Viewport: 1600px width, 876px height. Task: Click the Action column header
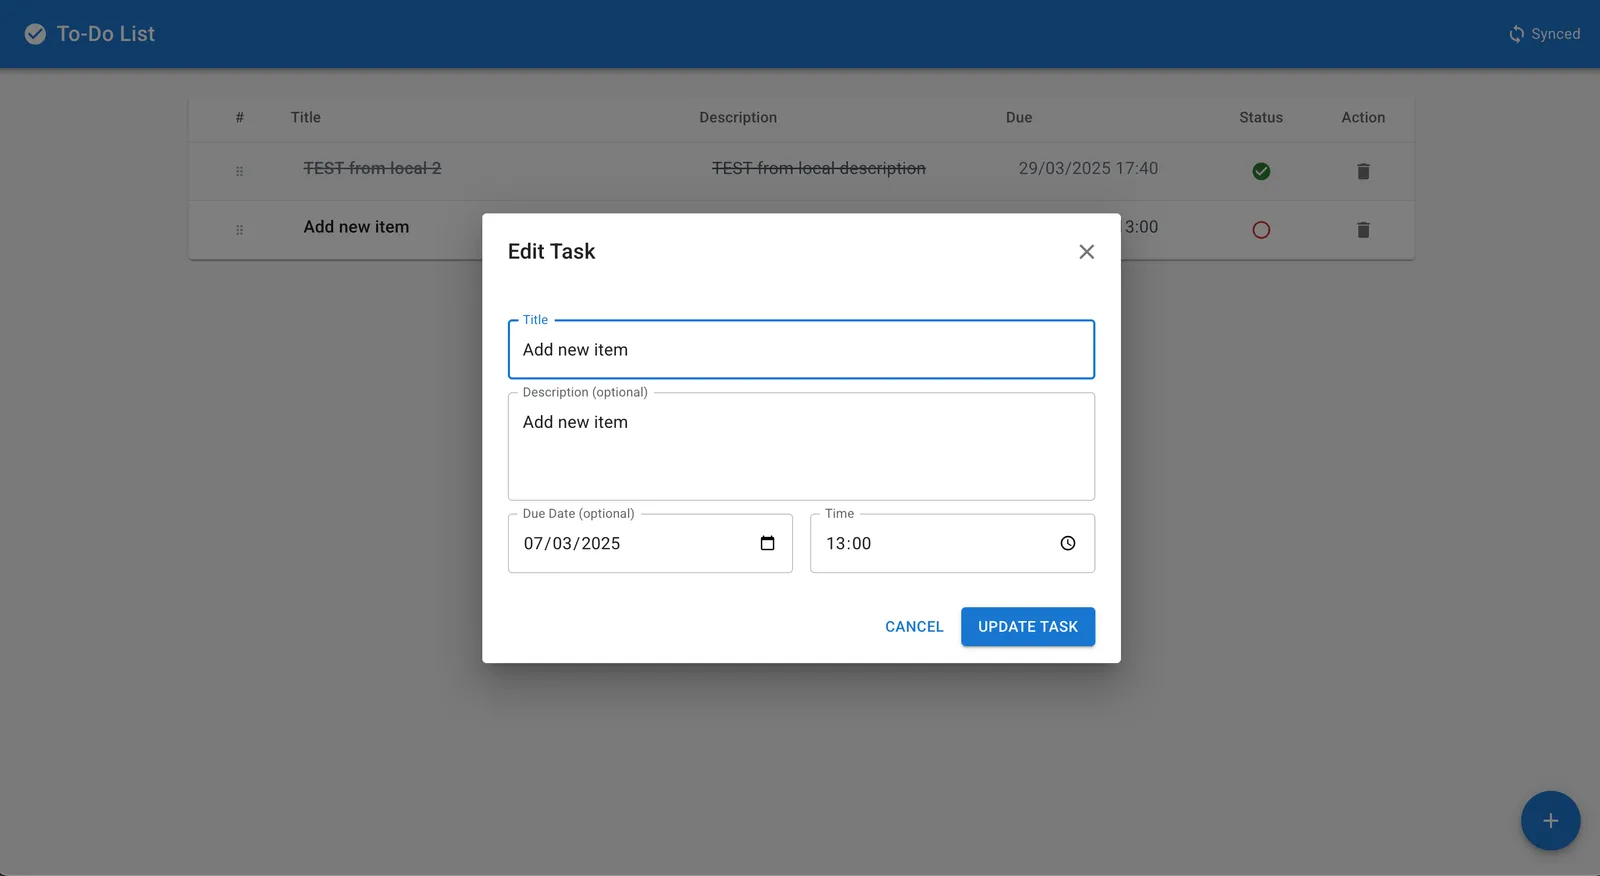(1363, 118)
